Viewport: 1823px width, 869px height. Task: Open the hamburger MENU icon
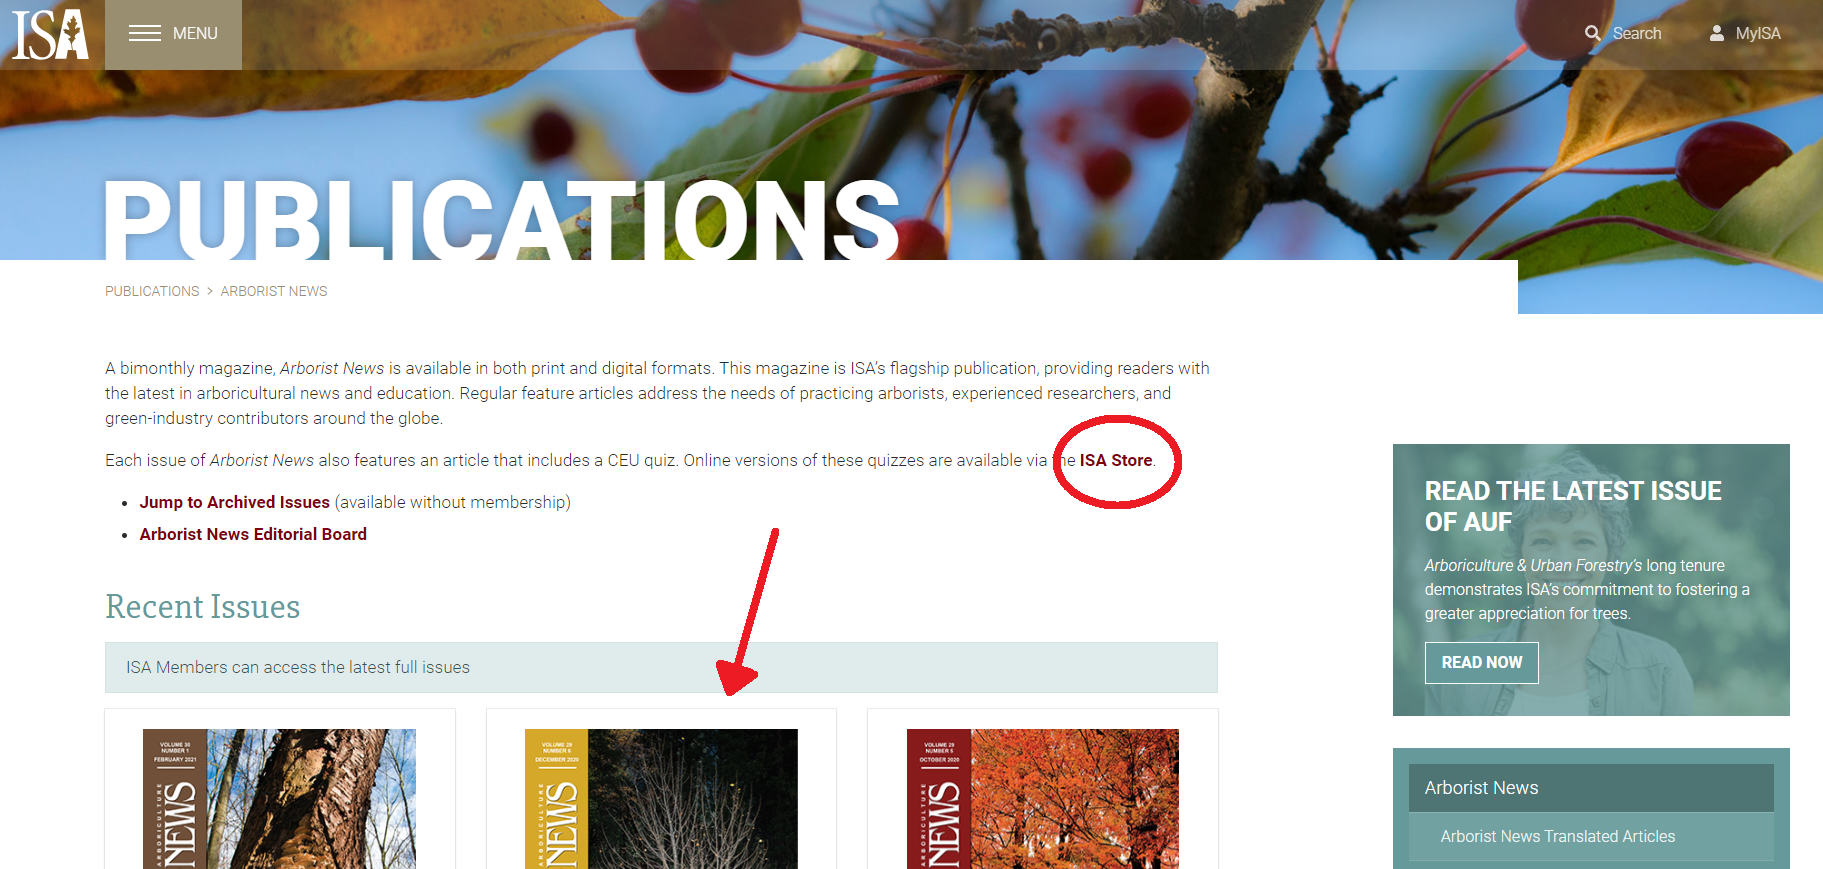tap(145, 33)
